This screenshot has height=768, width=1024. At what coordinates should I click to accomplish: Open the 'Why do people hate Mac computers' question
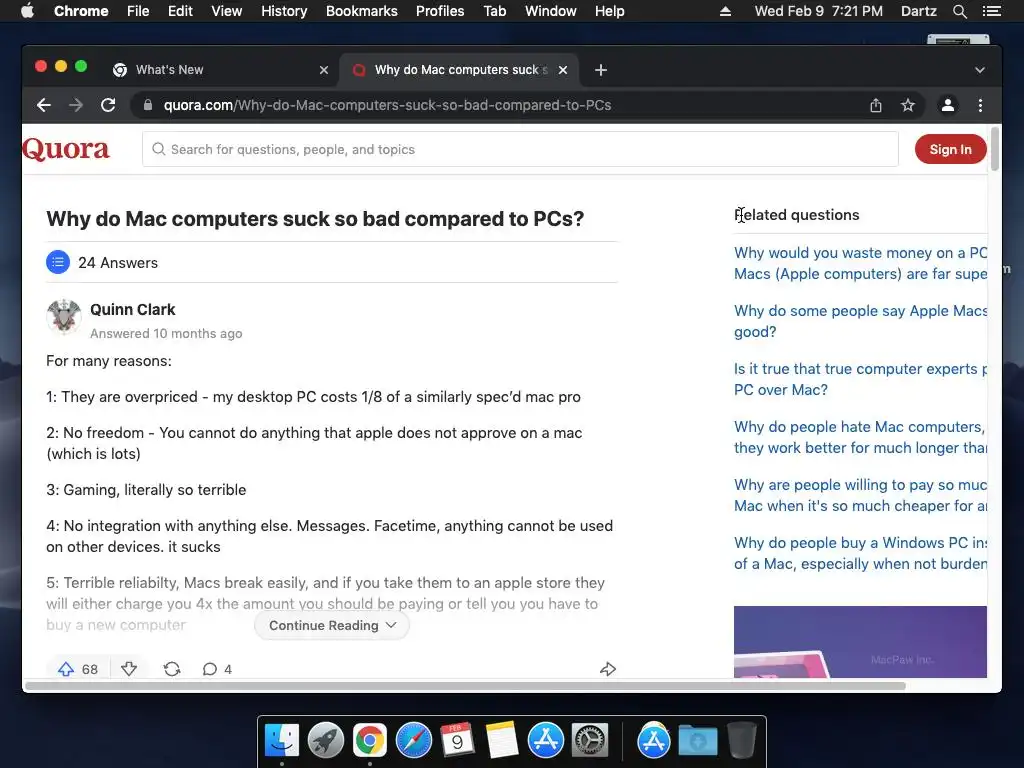tap(860, 438)
